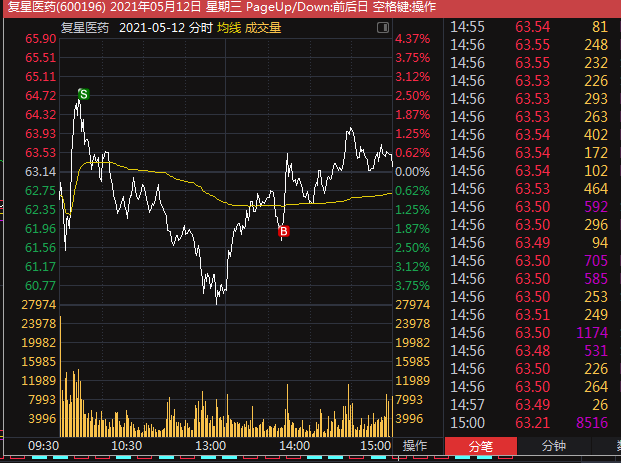This screenshot has height=463, width=621.
Task: Select the tick row with volume 232
Action: pos(529,63)
